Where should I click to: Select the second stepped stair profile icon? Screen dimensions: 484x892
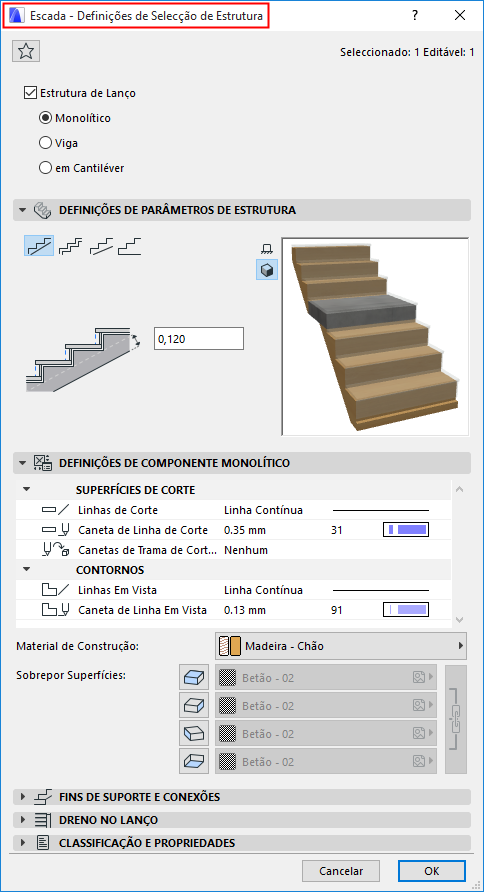pyautogui.click(x=70, y=246)
